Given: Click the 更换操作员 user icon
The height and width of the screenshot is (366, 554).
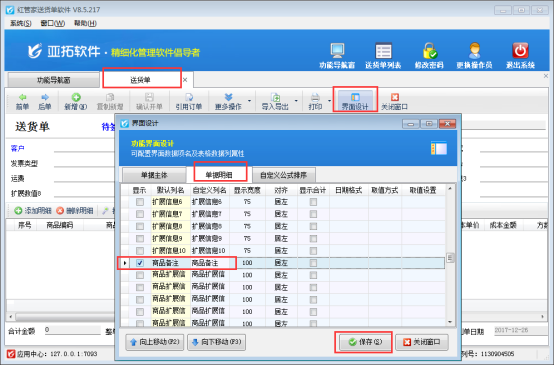Looking at the screenshot, I should 474,51.
